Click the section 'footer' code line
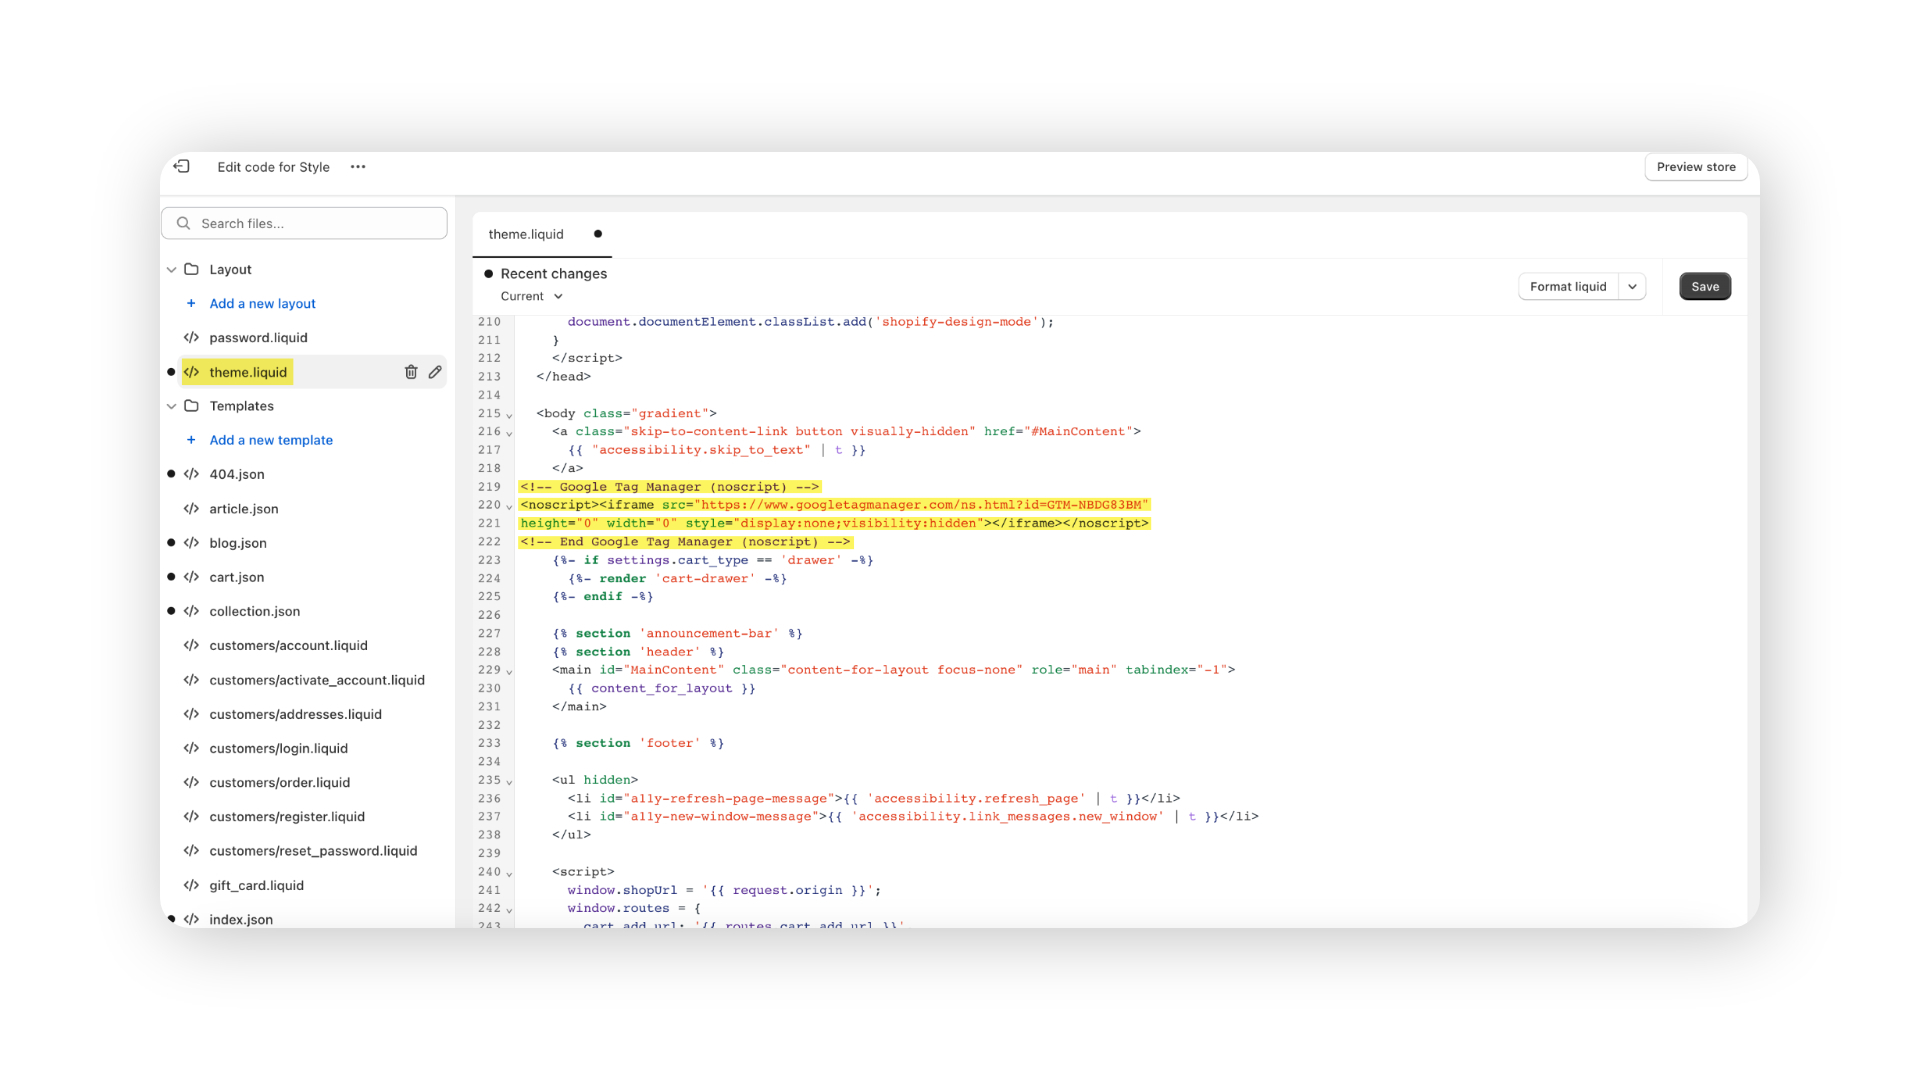Screen dimensions: 1920x1080 click(x=638, y=743)
